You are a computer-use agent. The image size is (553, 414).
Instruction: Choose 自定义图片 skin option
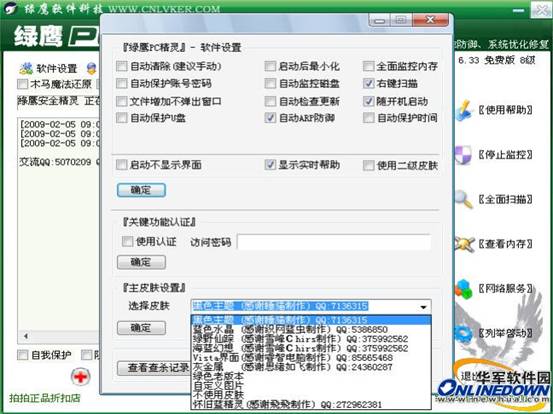[x=311, y=385]
